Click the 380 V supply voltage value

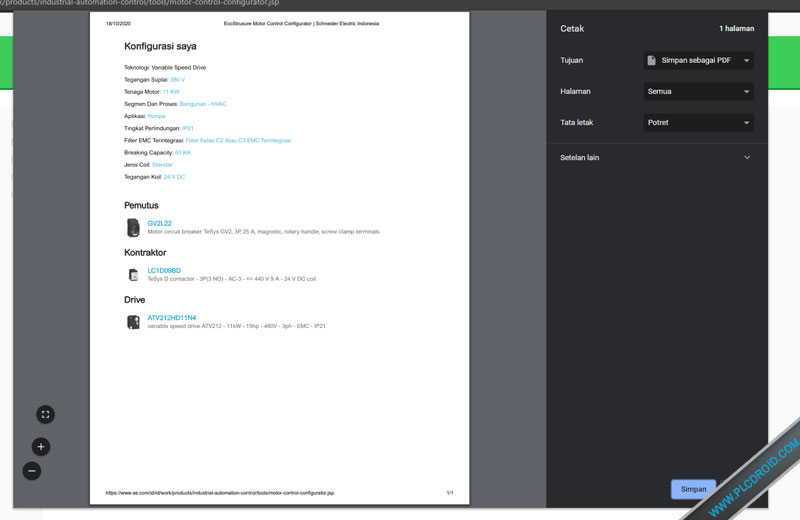click(x=178, y=80)
